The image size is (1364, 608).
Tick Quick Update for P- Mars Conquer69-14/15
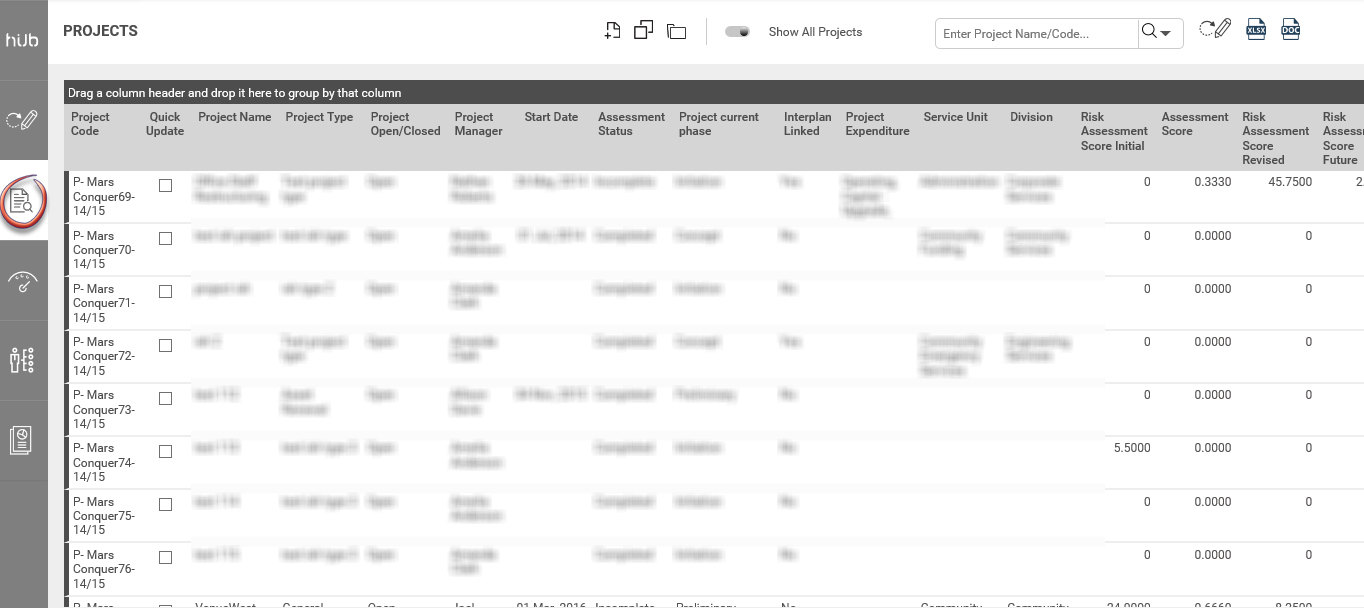pos(166,186)
